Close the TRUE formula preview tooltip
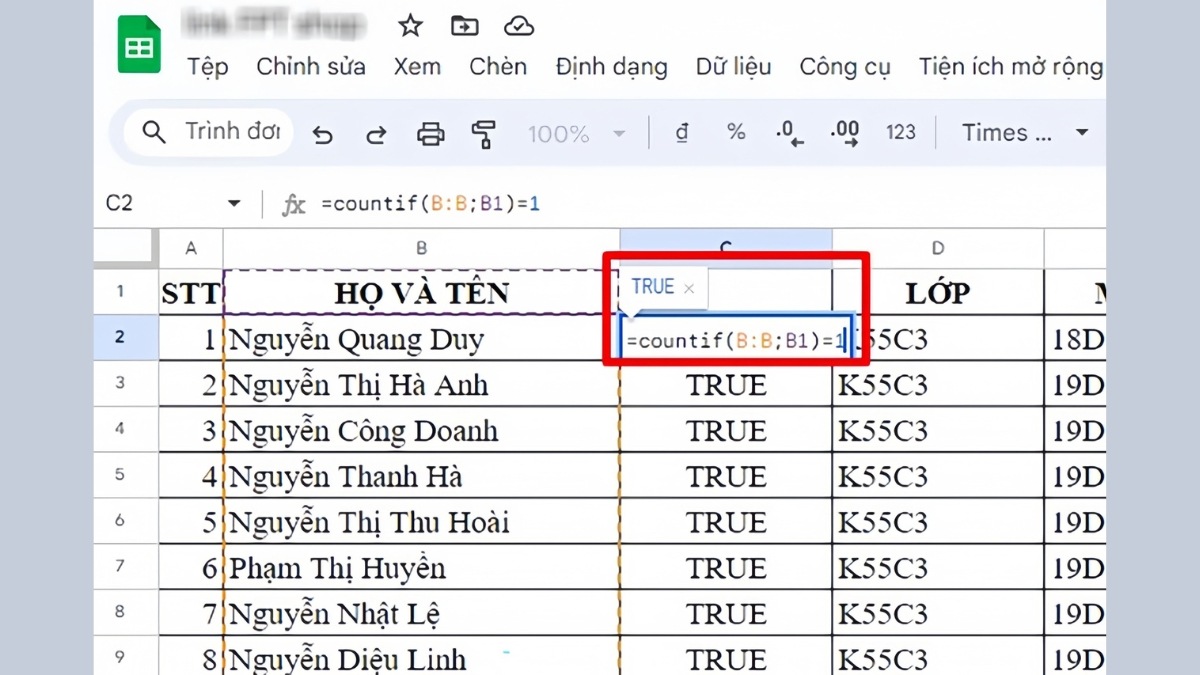 coord(688,288)
